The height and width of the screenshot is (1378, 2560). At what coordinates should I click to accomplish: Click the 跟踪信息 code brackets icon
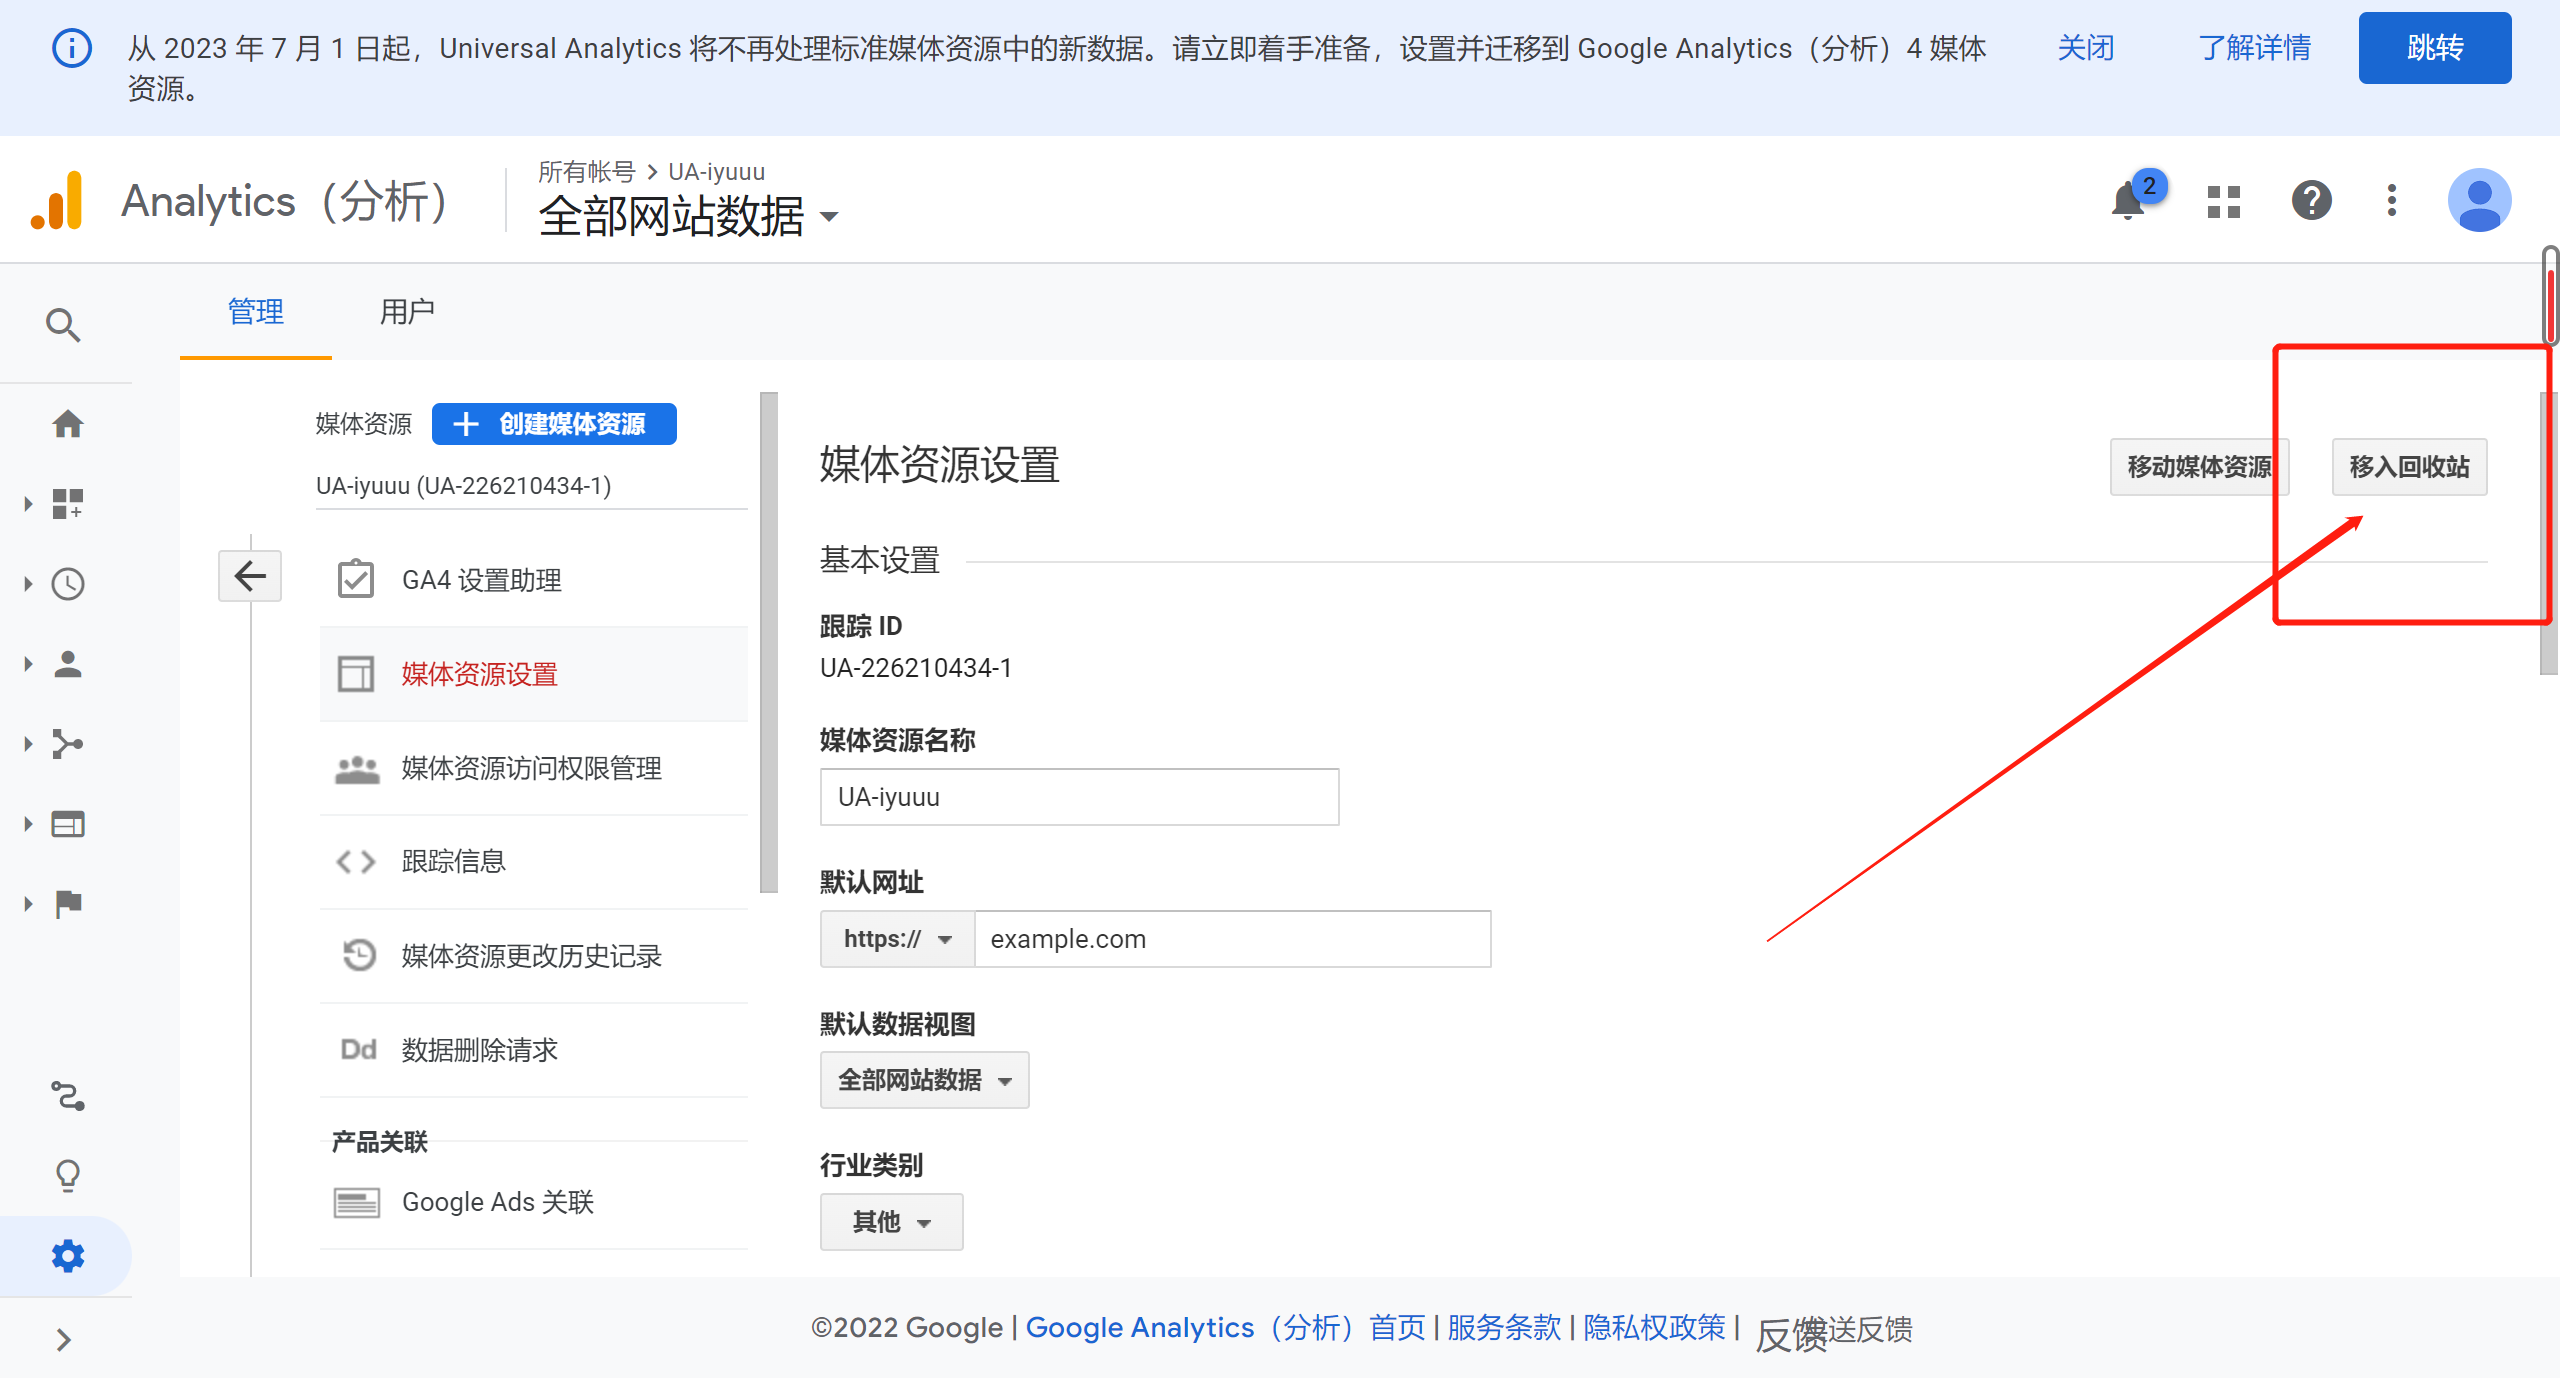[x=355, y=861]
